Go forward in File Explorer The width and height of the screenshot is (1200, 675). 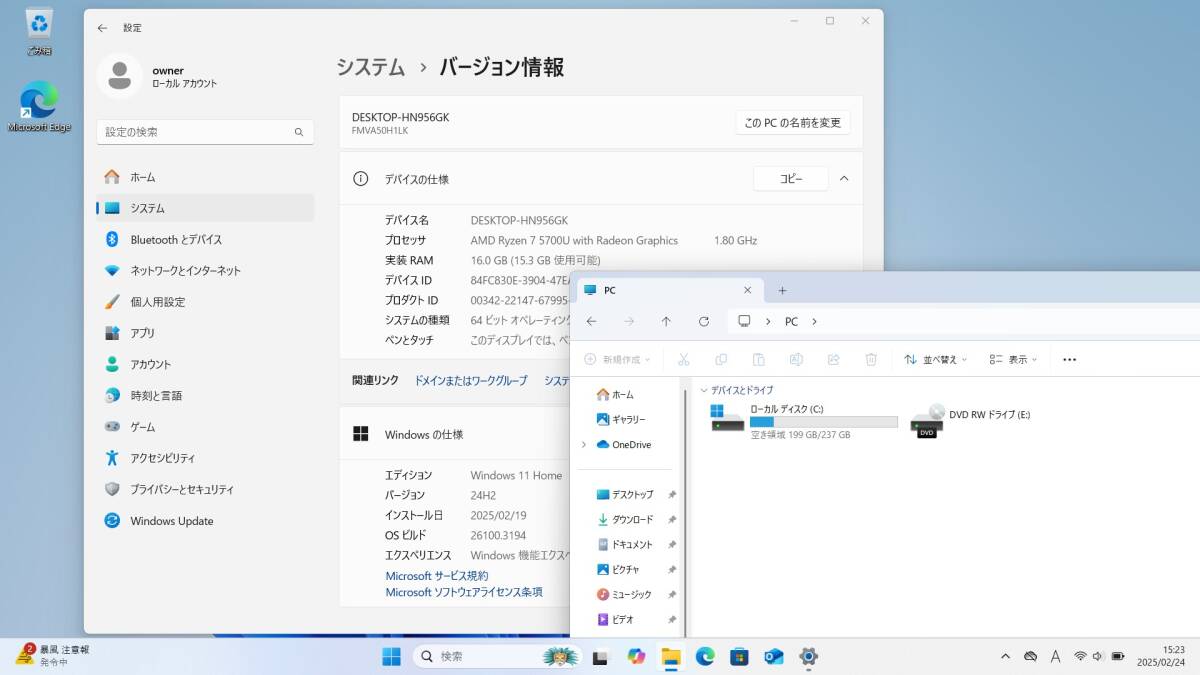tap(629, 322)
